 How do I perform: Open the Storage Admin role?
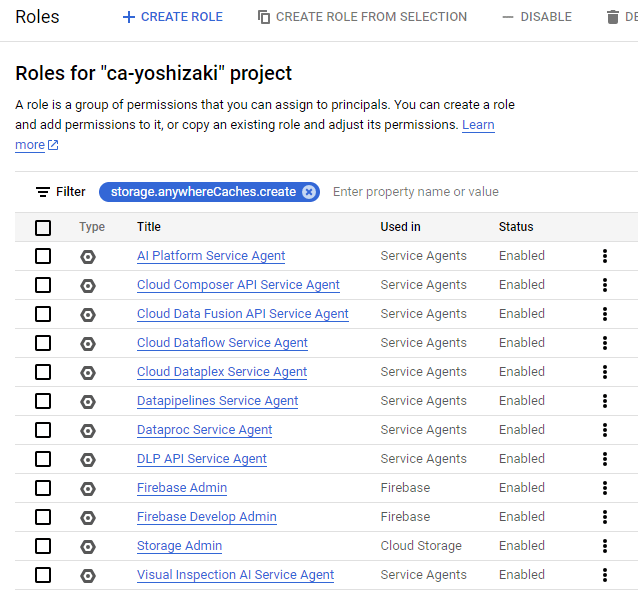(179, 546)
